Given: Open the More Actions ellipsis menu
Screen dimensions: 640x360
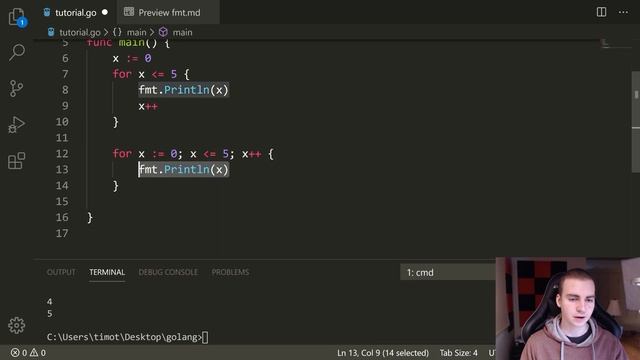Looking at the screenshot, I should (623, 12).
